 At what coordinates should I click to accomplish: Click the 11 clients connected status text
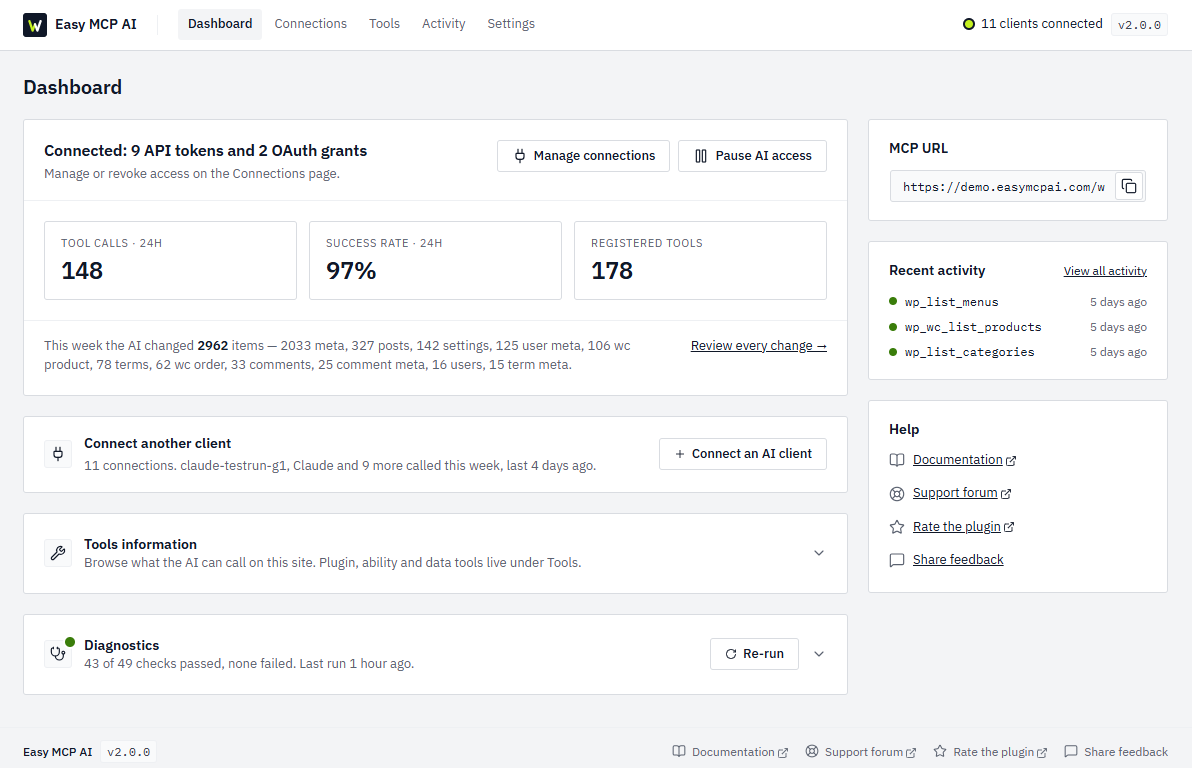click(1041, 24)
